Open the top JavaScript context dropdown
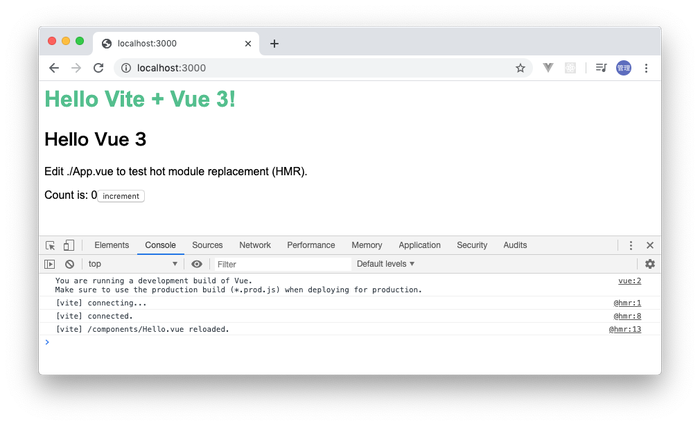The image size is (700, 426). click(133, 264)
